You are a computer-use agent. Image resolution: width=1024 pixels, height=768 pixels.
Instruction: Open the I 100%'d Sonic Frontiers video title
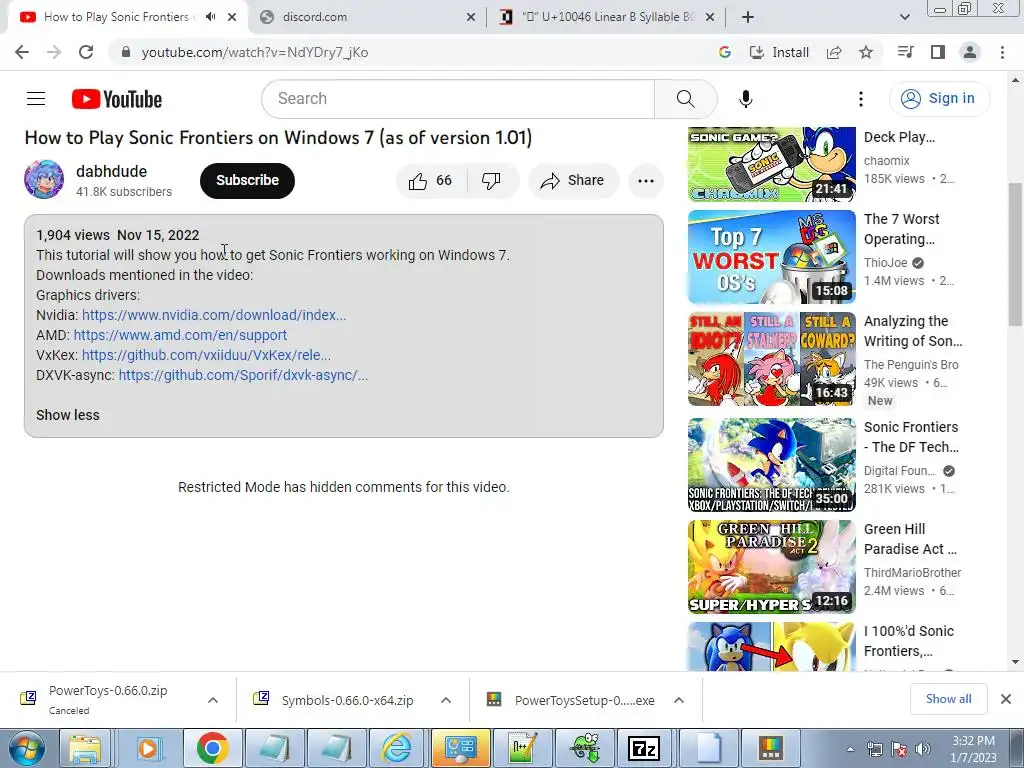tap(909, 641)
